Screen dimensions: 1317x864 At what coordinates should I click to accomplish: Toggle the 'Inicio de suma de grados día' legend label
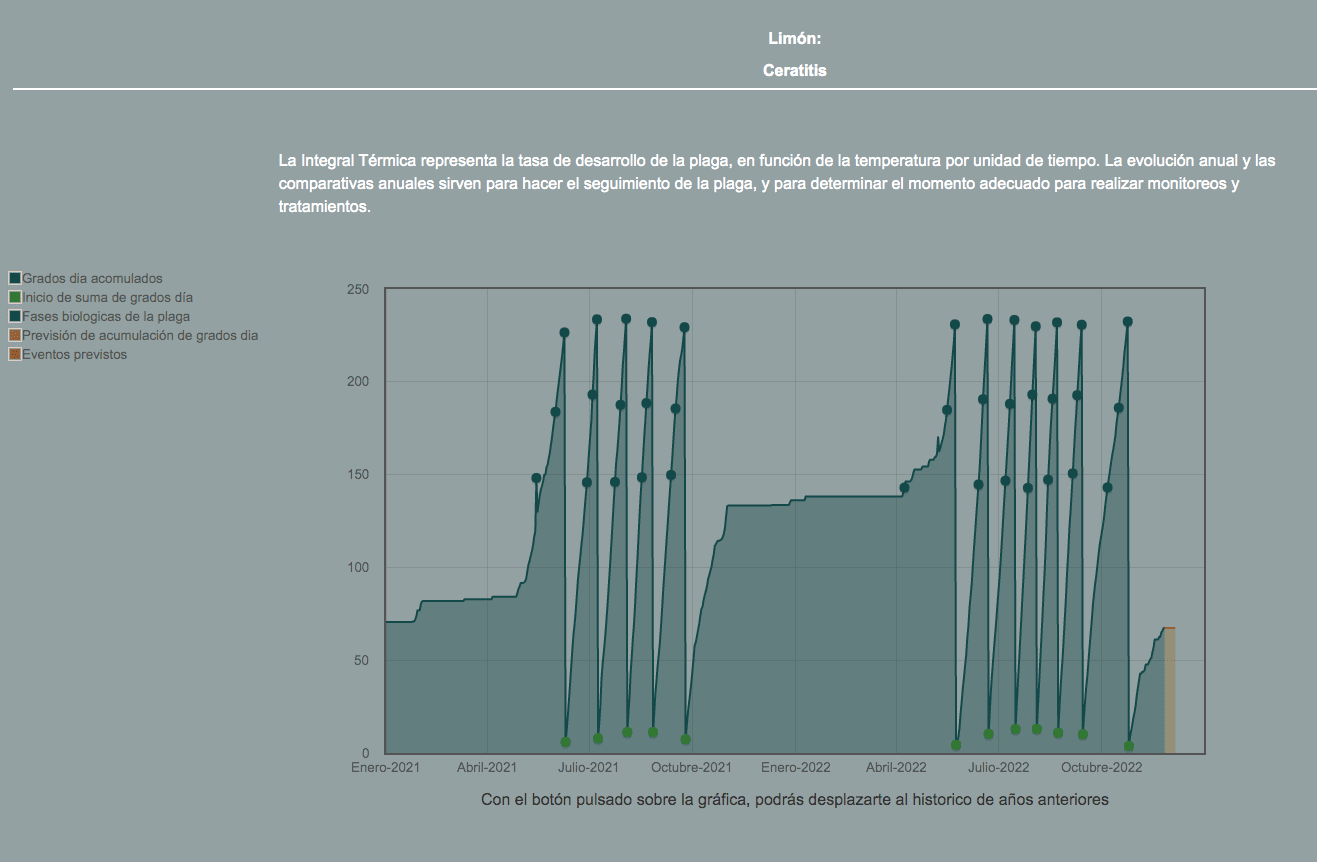point(107,297)
